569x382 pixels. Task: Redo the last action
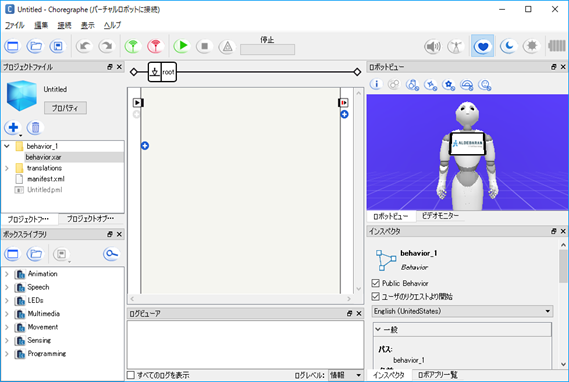(107, 46)
